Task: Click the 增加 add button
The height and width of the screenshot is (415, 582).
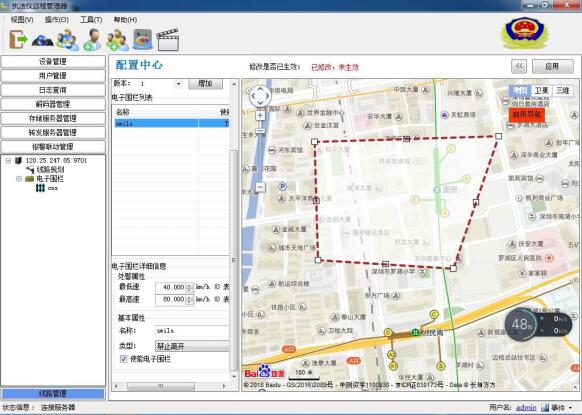Action: 205,84
